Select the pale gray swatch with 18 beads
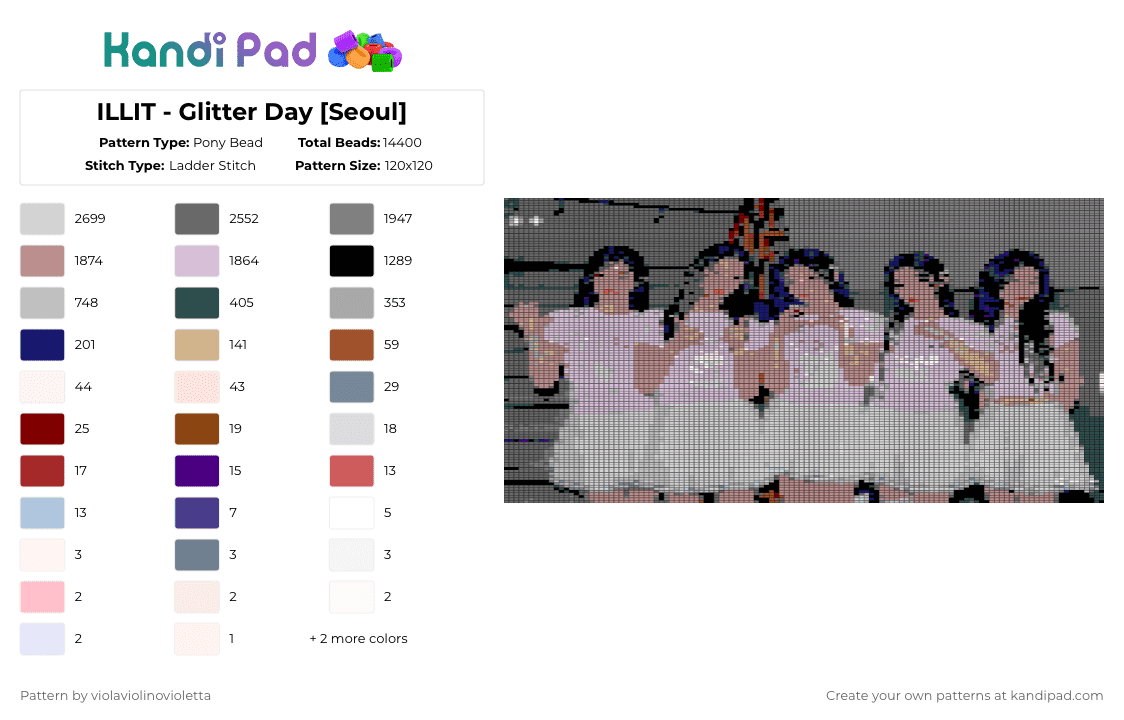 pyautogui.click(x=352, y=429)
